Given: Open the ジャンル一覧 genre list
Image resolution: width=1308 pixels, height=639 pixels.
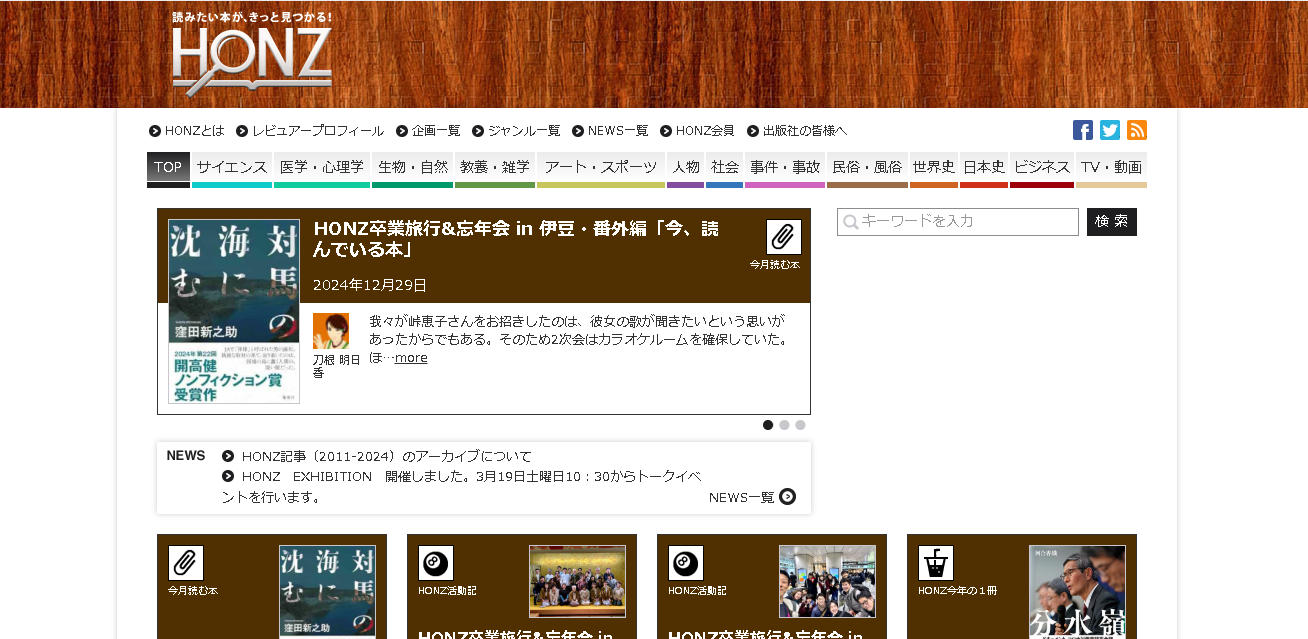Looking at the screenshot, I should [523, 131].
